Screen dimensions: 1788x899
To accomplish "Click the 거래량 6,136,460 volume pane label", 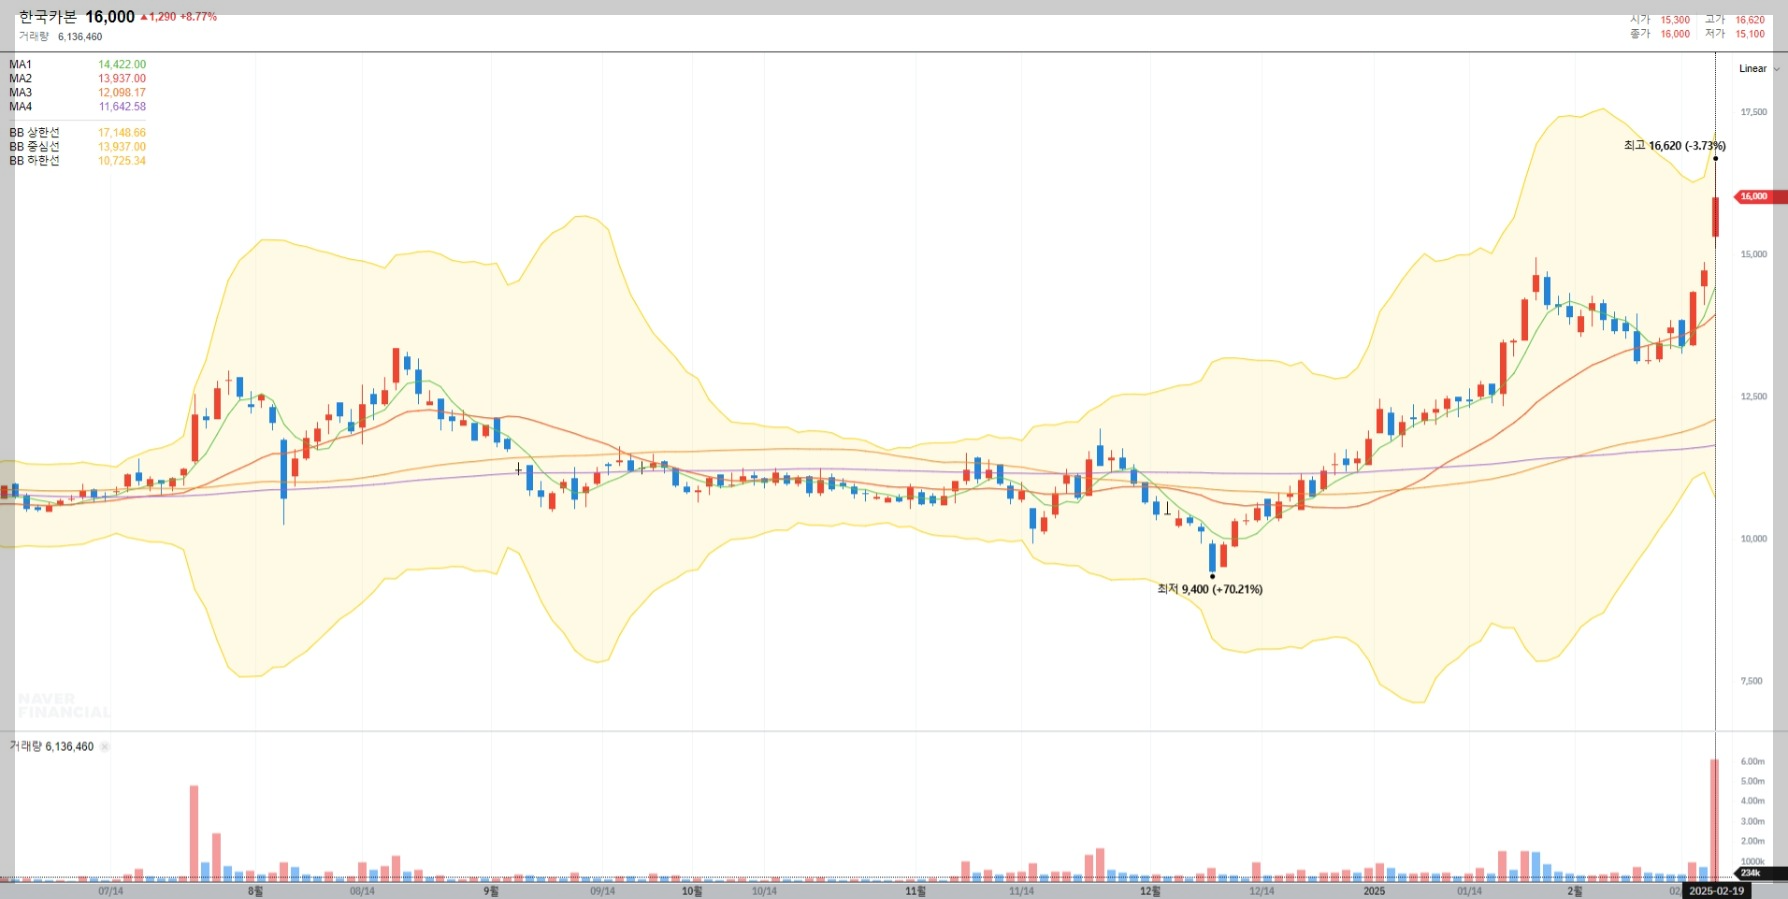I will click(51, 747).
